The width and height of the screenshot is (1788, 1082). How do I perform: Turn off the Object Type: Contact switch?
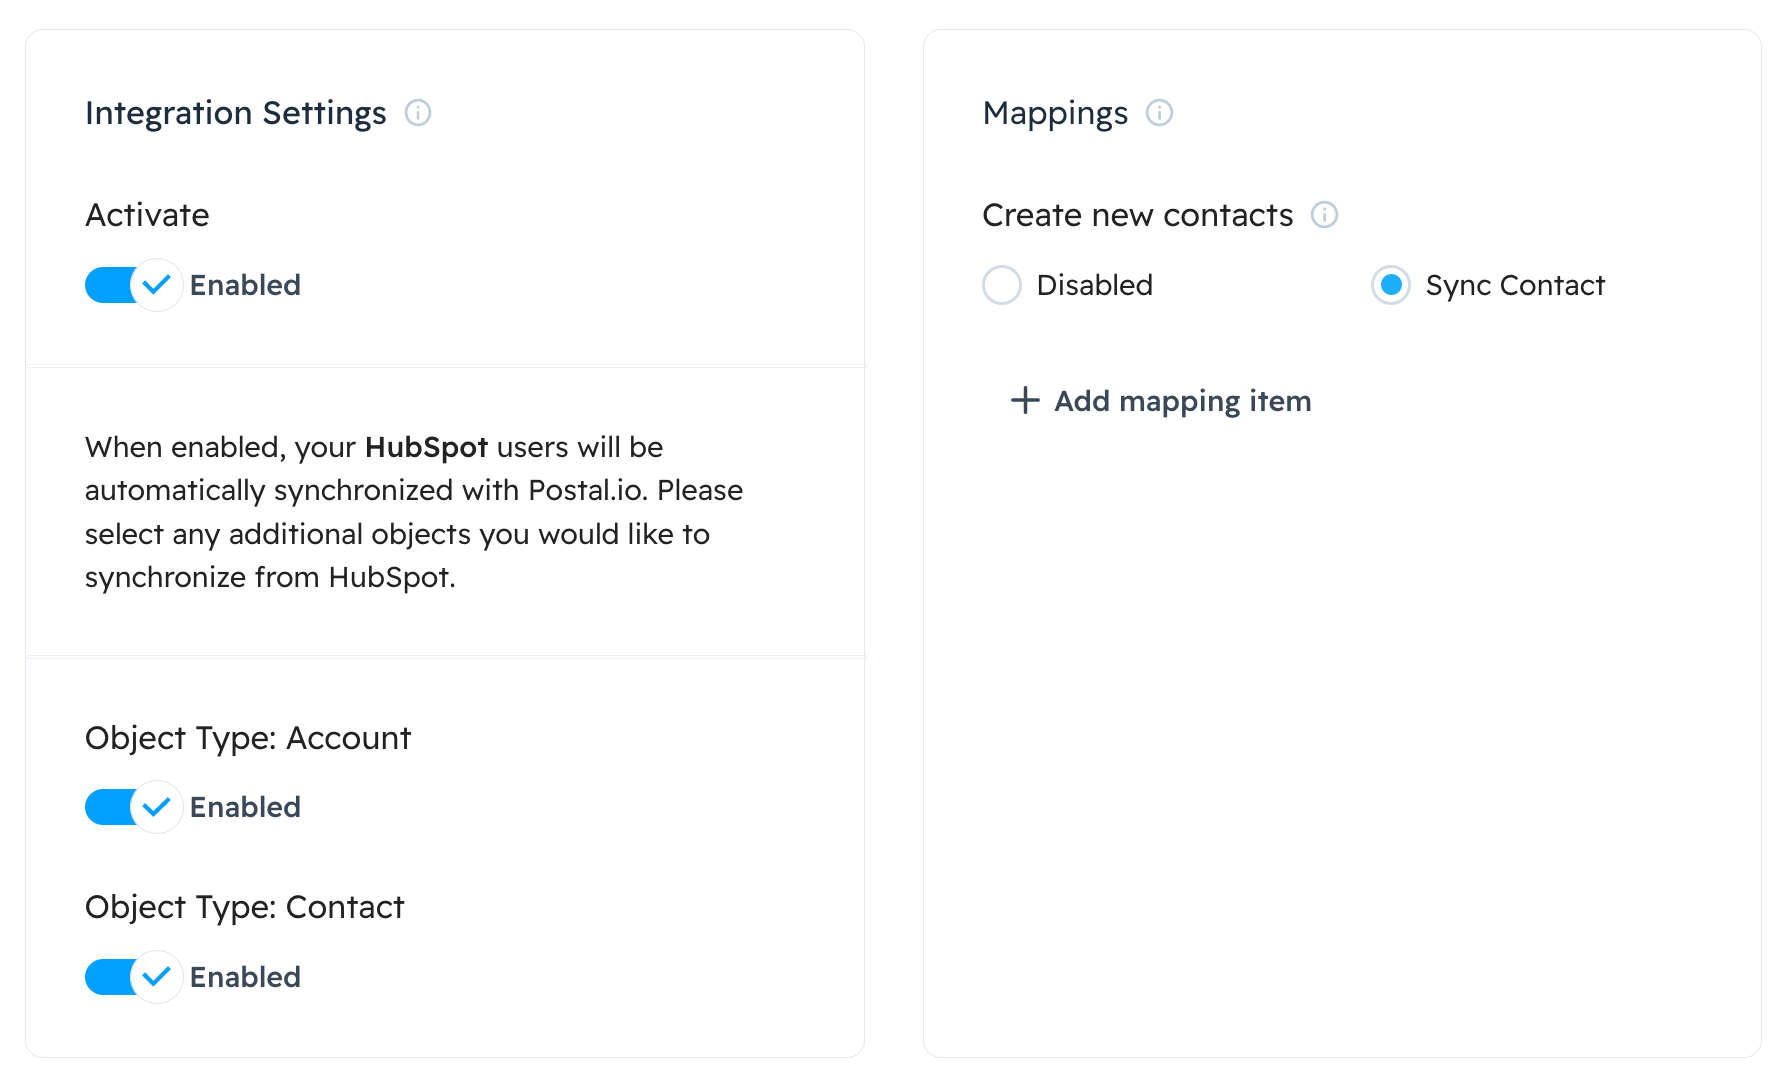pos(132,977)
